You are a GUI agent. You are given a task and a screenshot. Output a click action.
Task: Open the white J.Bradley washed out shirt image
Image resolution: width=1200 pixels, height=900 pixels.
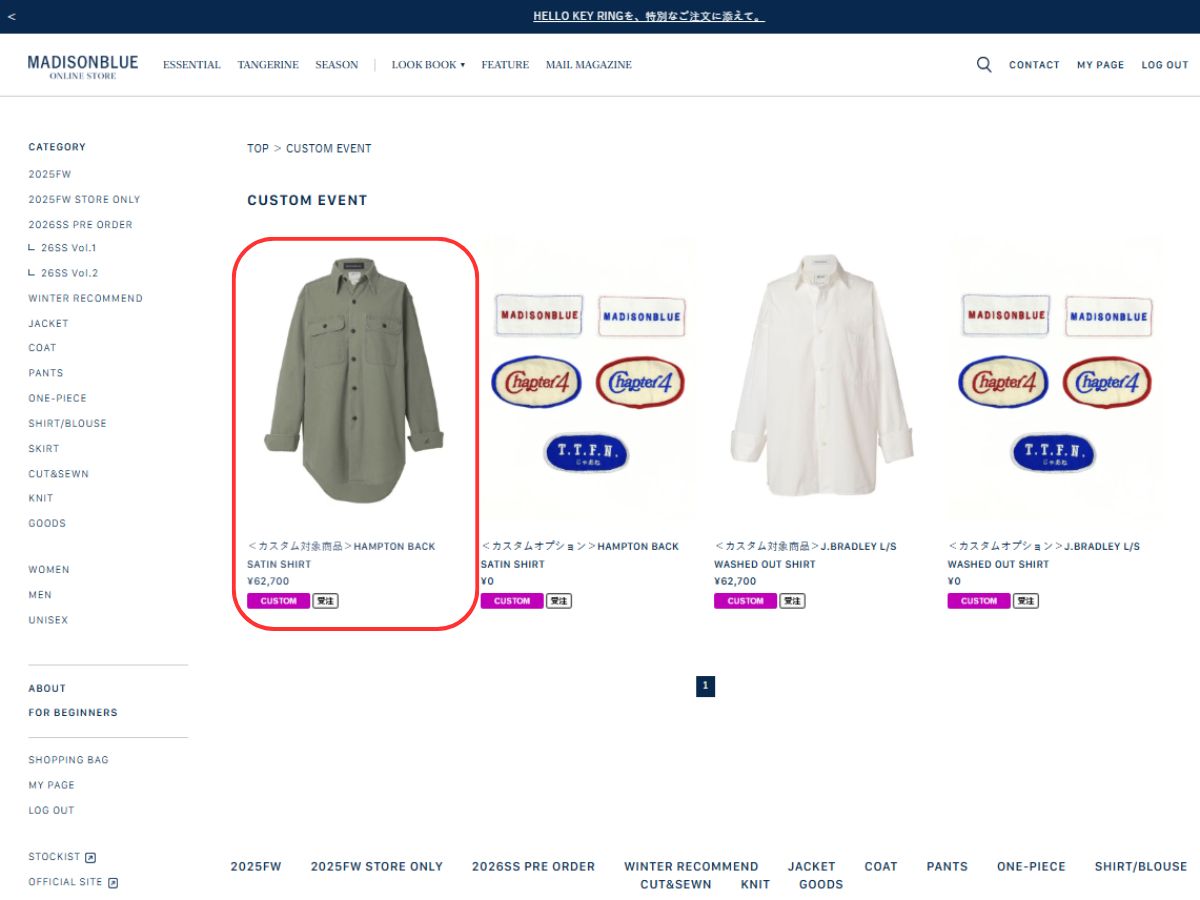pos(822,380)
